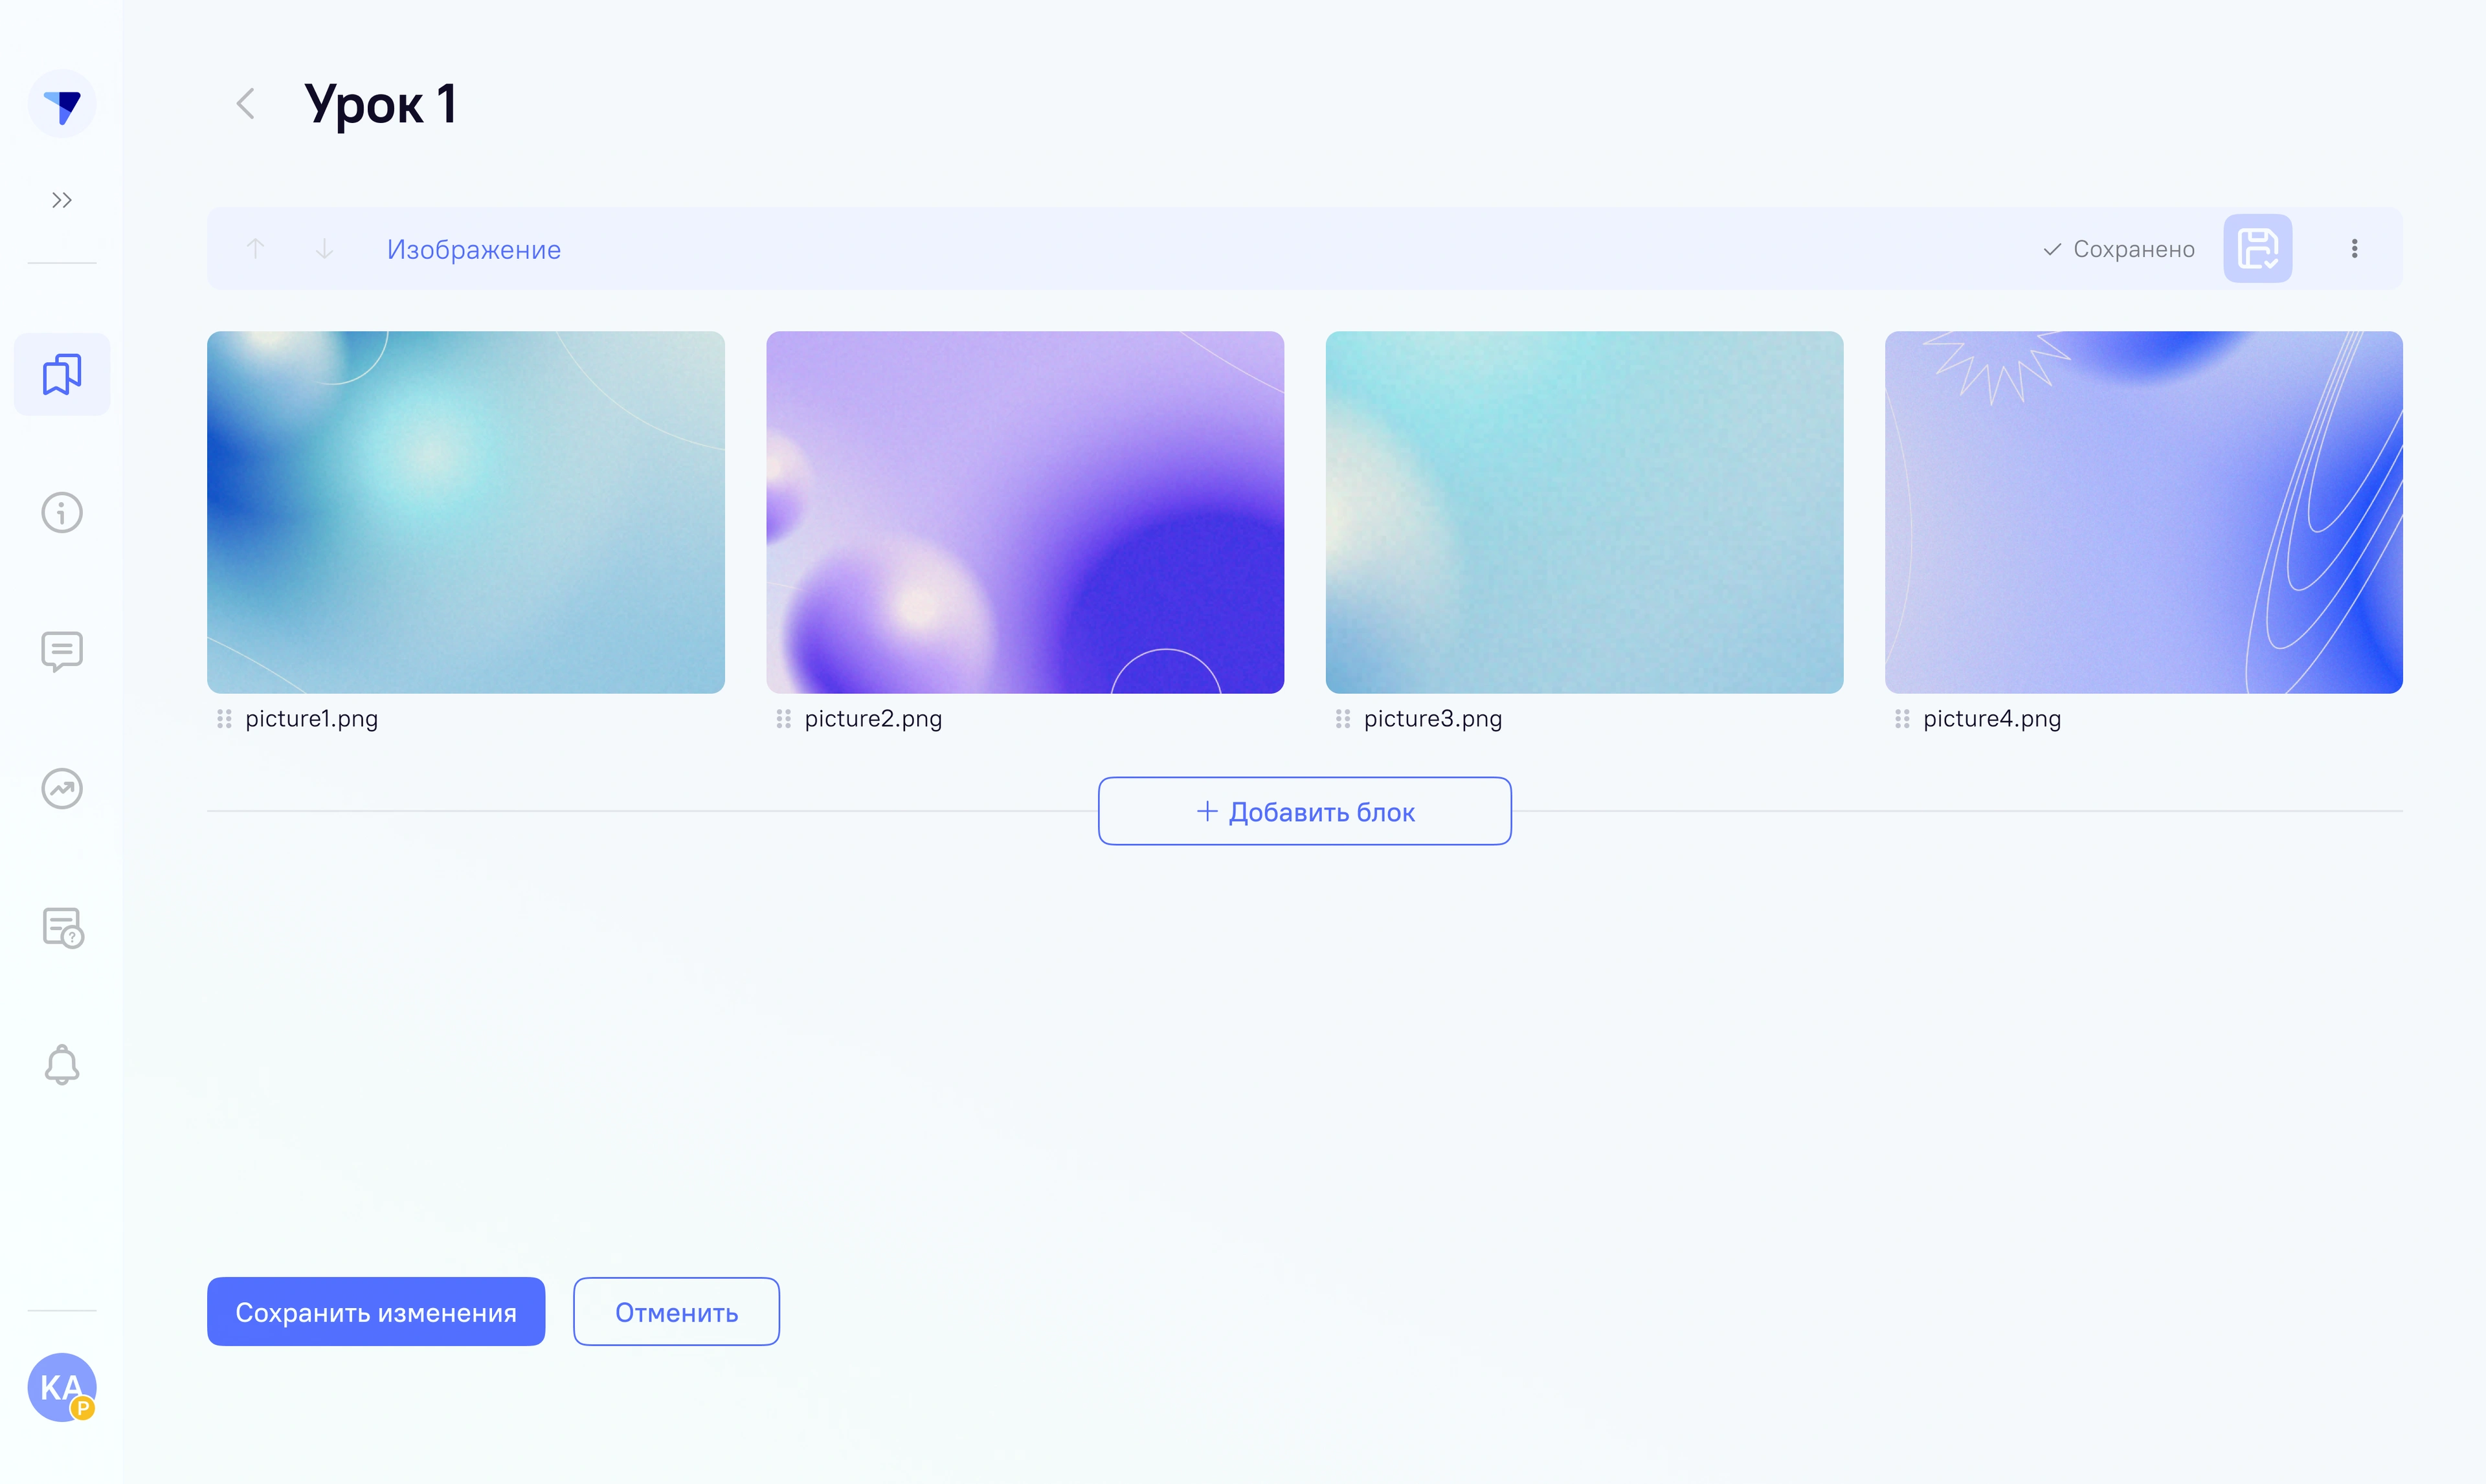Open the three-dot block options menu
The image size is (2486, 1484).
pos(2355,248)
